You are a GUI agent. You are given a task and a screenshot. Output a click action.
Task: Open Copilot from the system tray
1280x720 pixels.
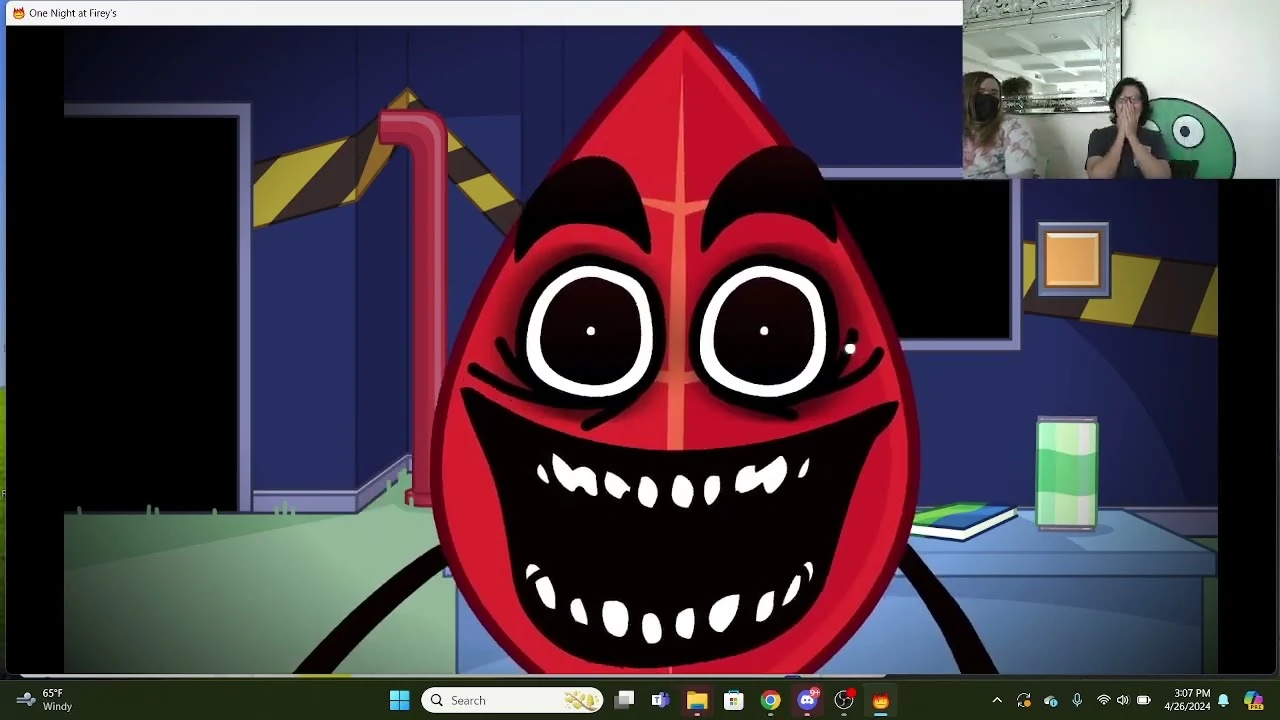click(1253, 700)
